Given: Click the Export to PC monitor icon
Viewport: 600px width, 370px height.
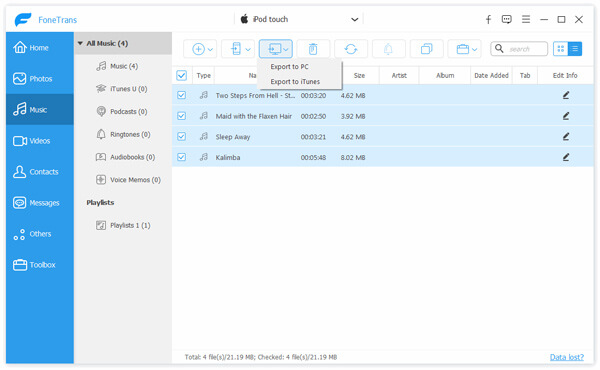Looking at the screenshot, I should pyautogui.click(x=274, y=49).
